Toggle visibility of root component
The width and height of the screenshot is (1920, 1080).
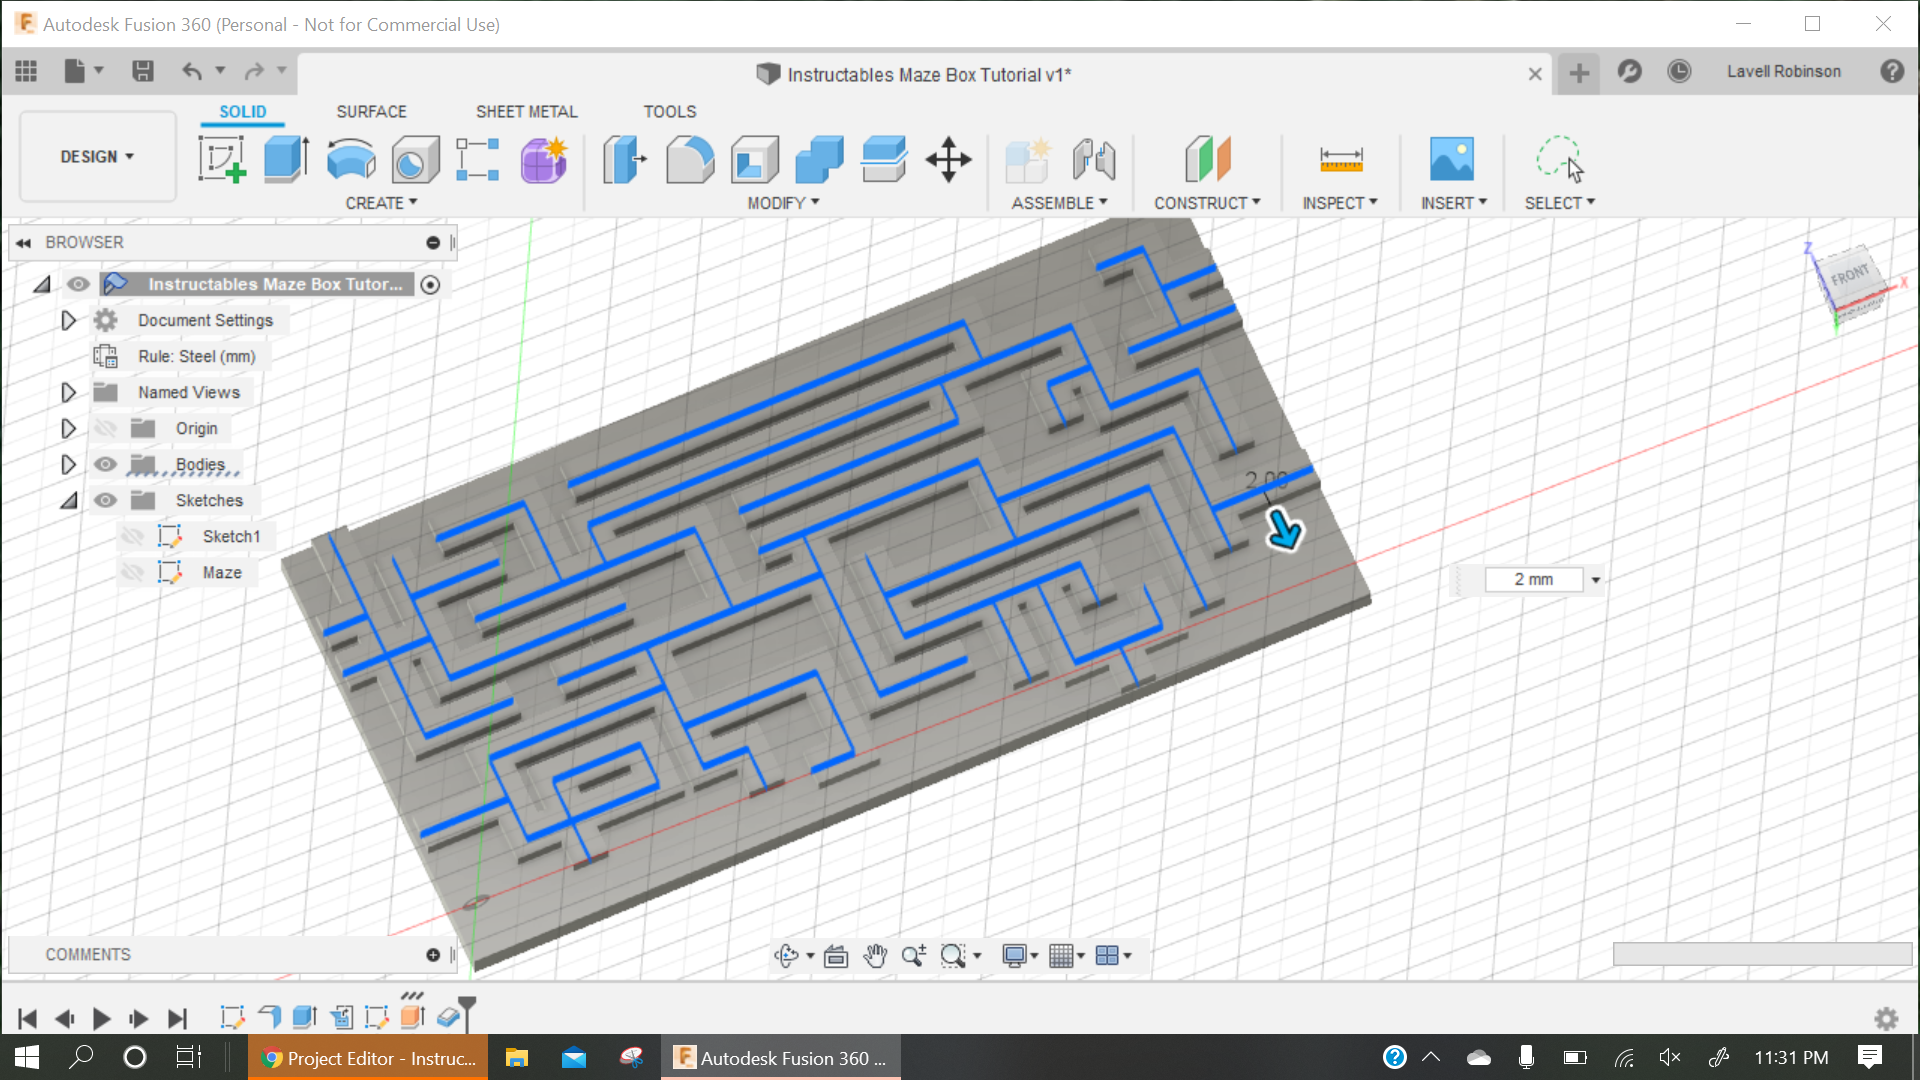[x=78, y=284]
